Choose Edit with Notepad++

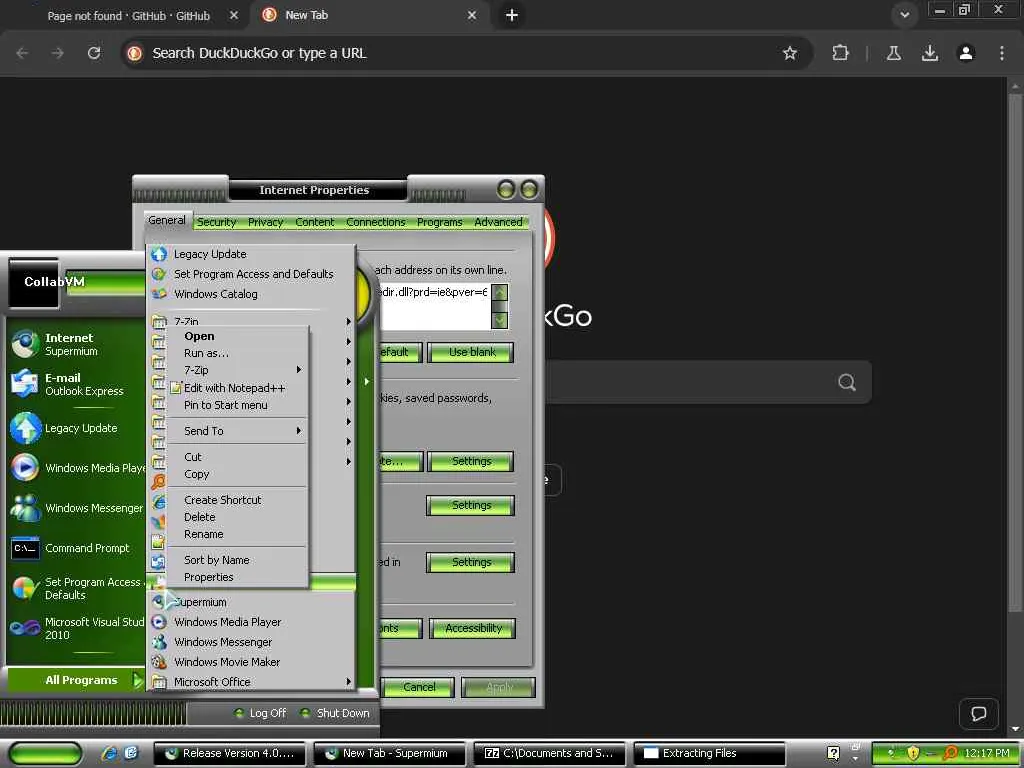[x=237, y=388]
